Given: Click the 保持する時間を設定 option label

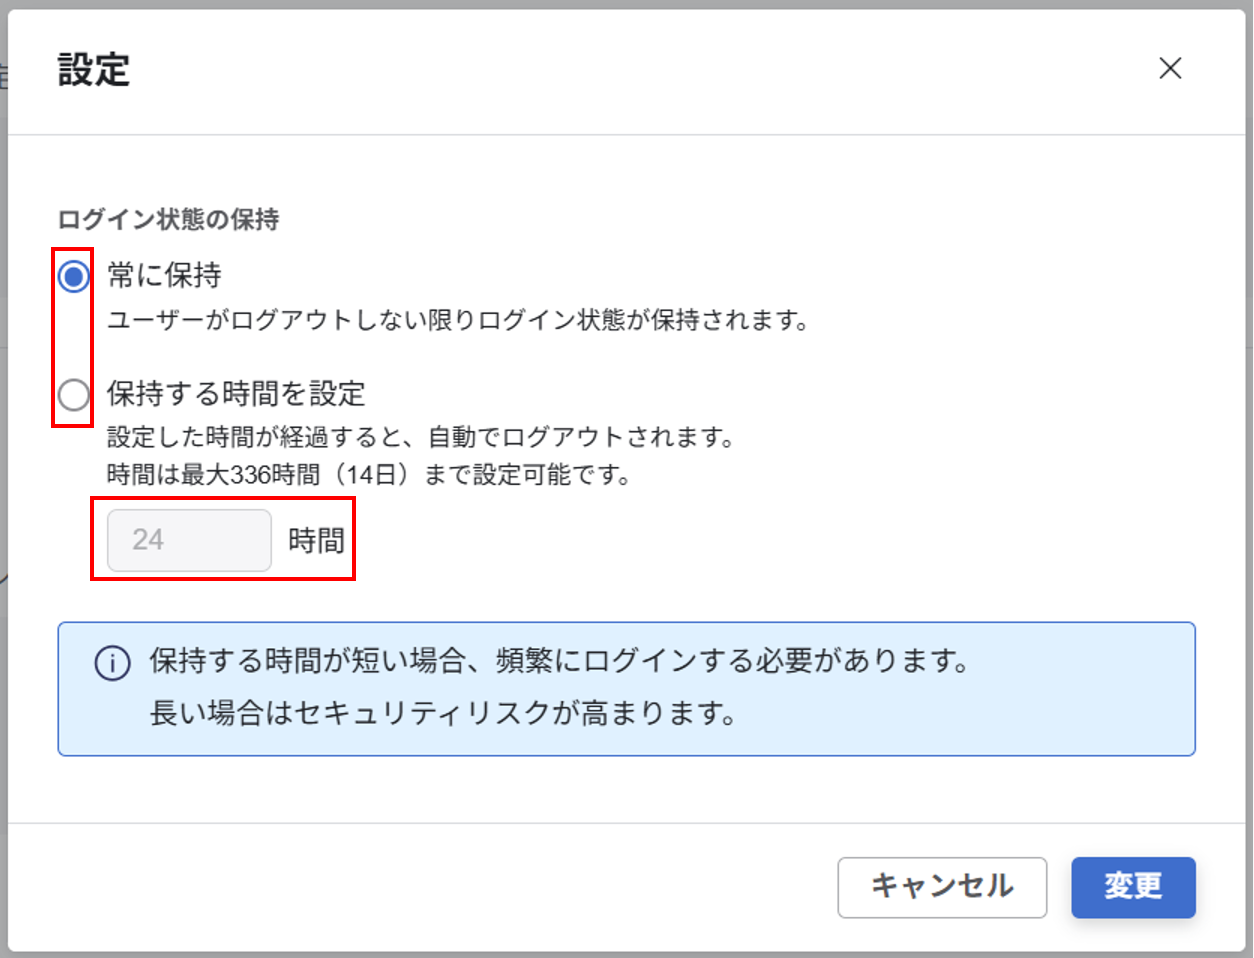Looking at the screenshot, I should click(x=236, y=394).
